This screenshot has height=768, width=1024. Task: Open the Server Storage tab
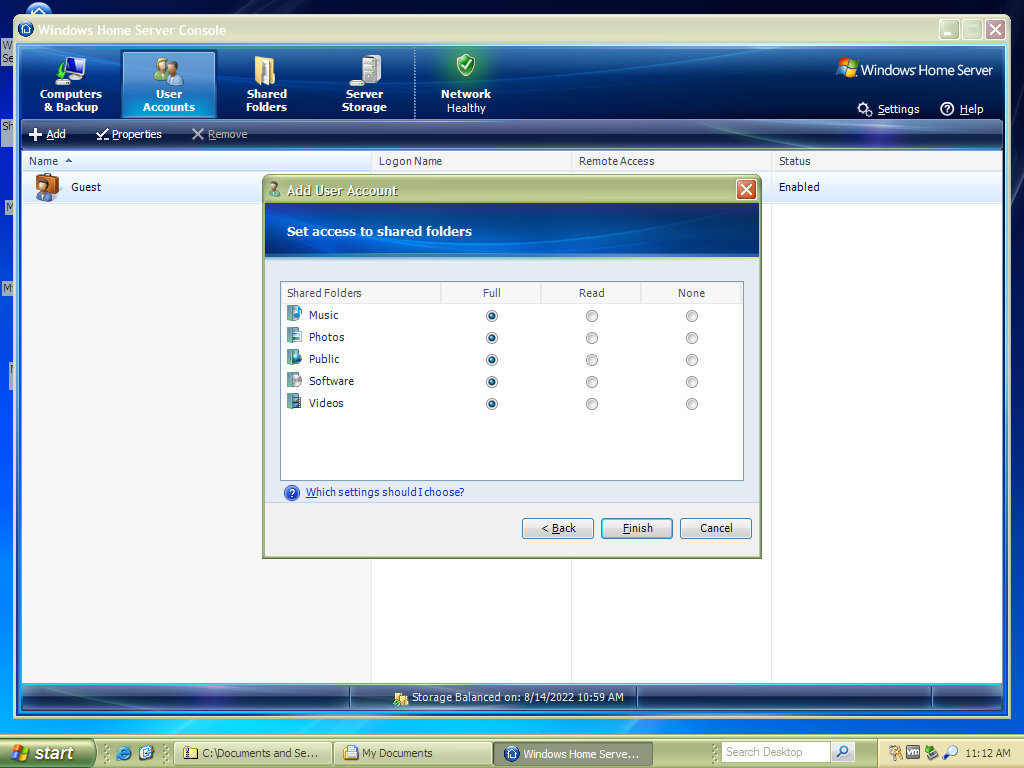[364, 84]
